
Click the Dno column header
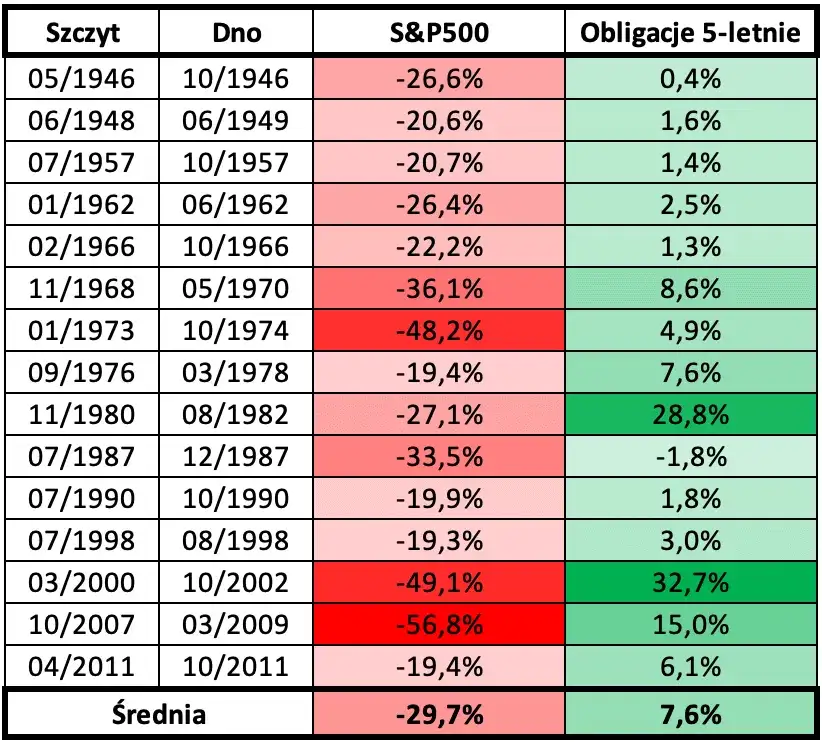click(236, 33)
